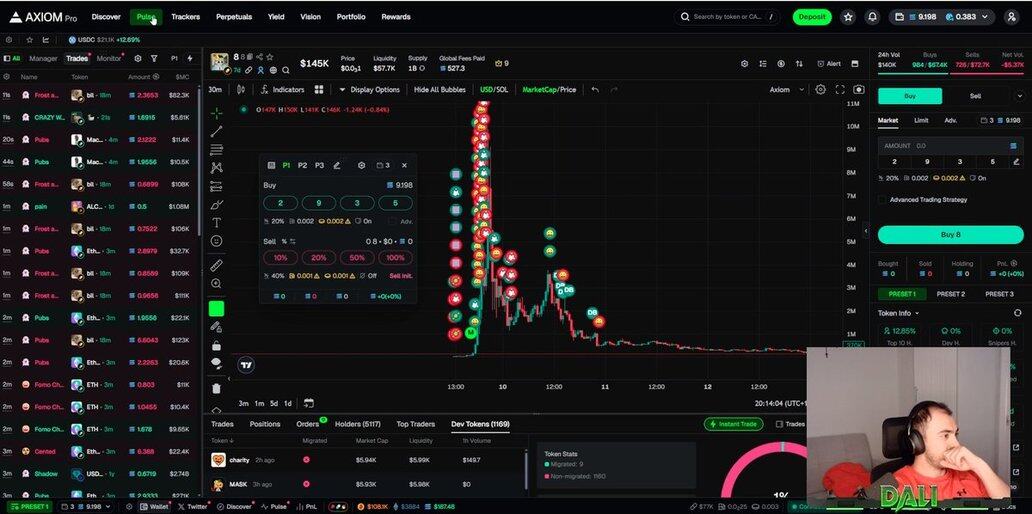Viewport: 1032px width, 514px height.
Task: Select the ruler measure tool
Action: click(216, 265)
